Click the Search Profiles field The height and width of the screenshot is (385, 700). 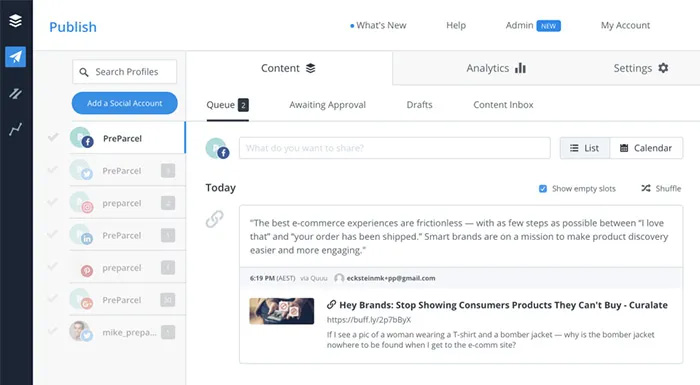pyautogui.click(x=125, y=72)
